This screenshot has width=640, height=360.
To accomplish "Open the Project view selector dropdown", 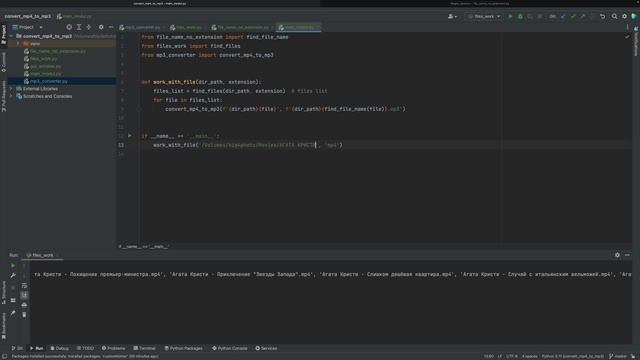I will (x=27, y=27).
